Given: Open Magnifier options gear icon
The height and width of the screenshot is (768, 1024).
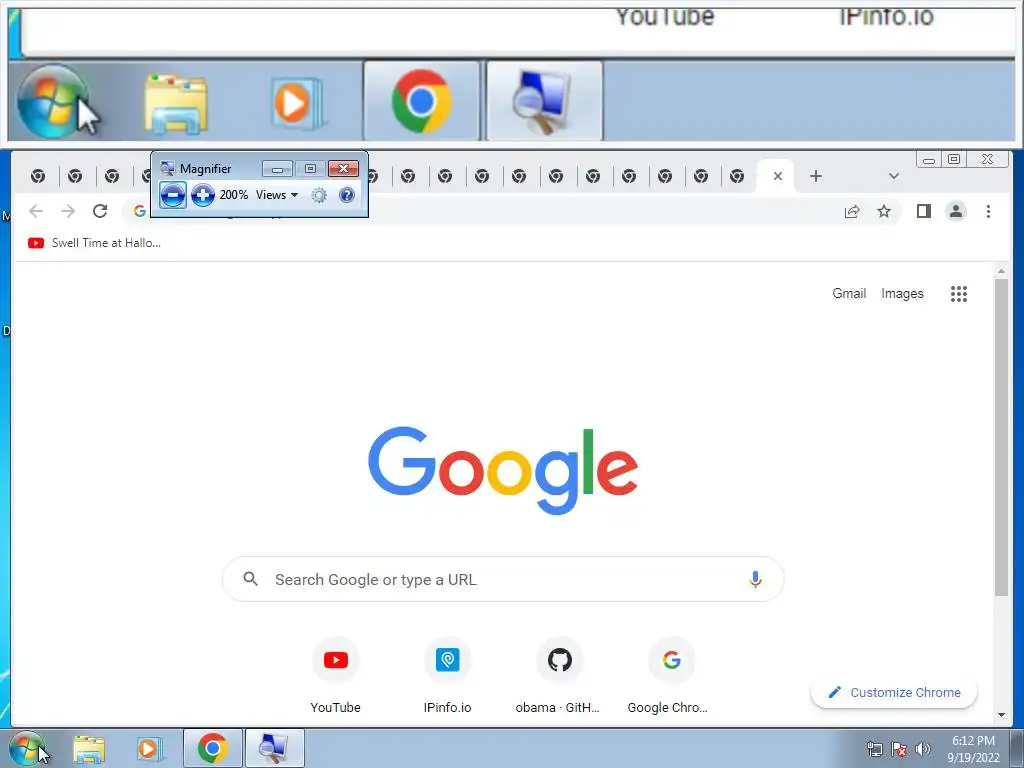Looking at the screenshot, I should 319,195.
